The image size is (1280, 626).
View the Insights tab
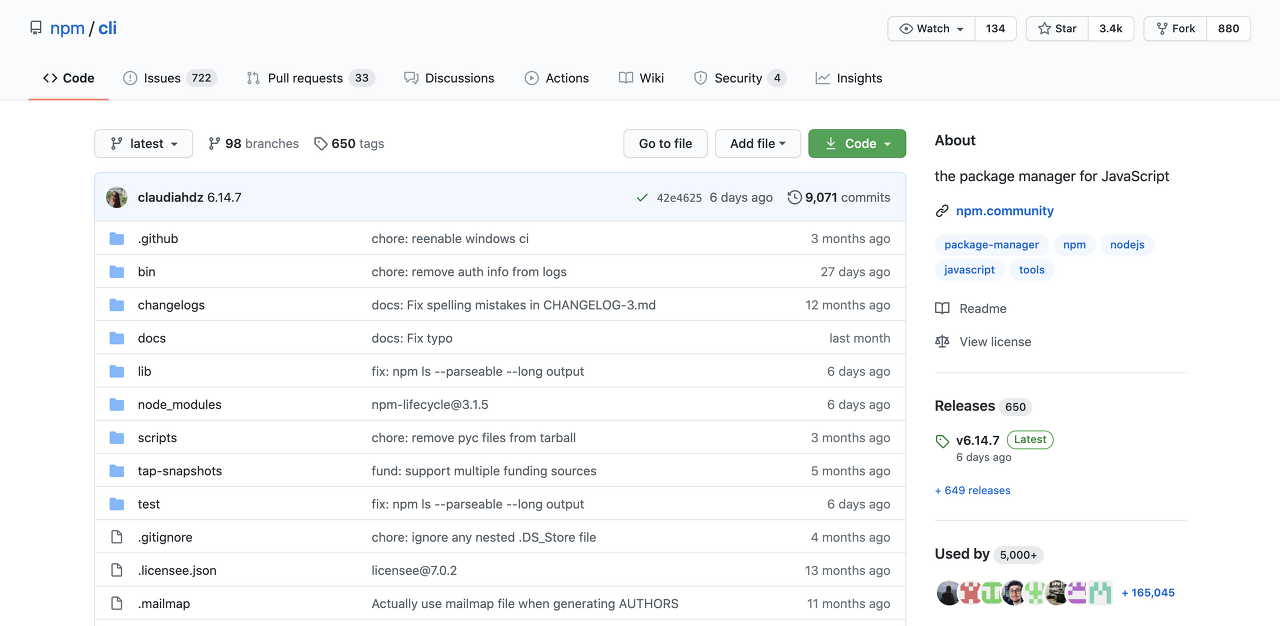[x=849, y=78]
